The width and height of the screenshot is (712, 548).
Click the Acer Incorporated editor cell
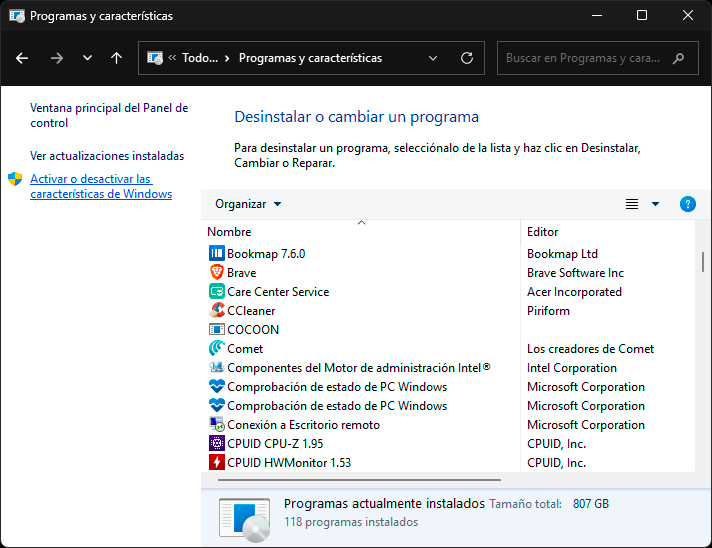574,291
